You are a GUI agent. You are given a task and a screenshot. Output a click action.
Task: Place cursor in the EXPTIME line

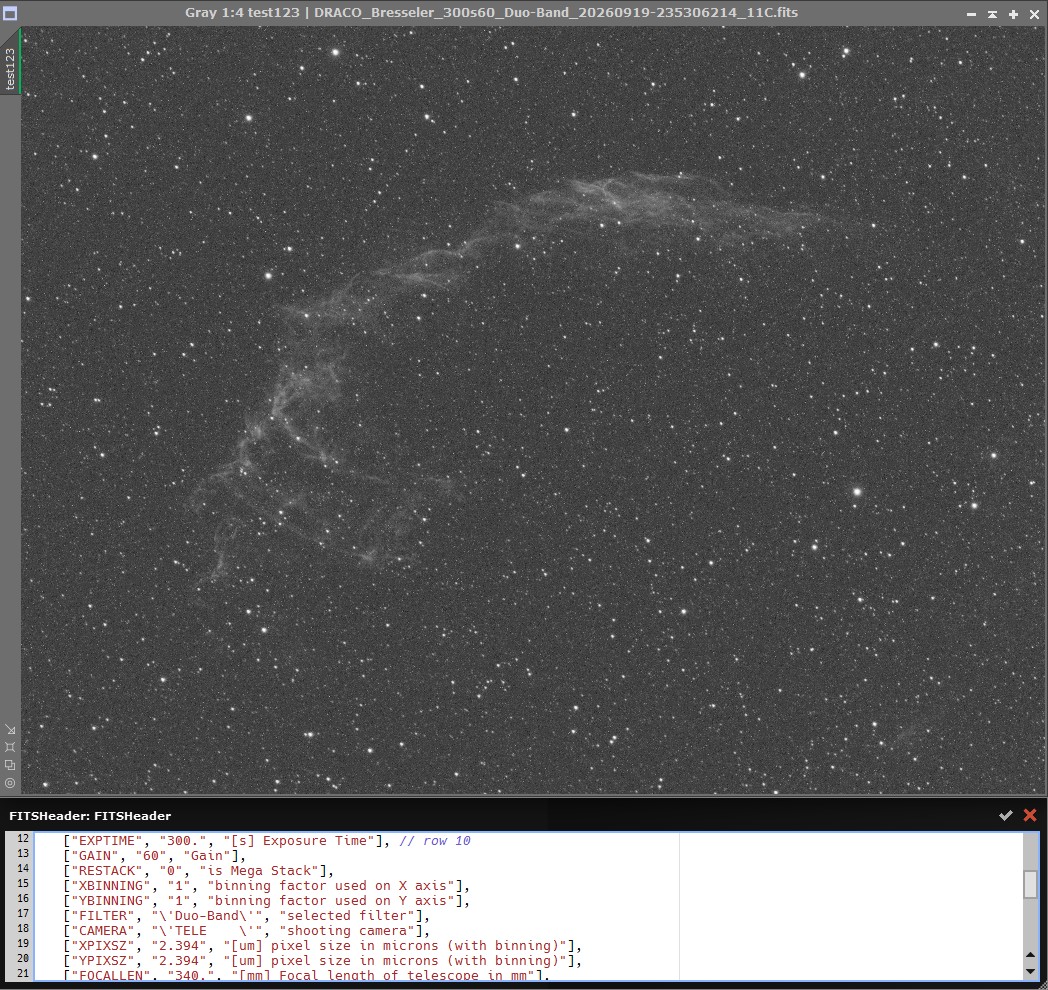pyautogui.click(x=267, y=840)
